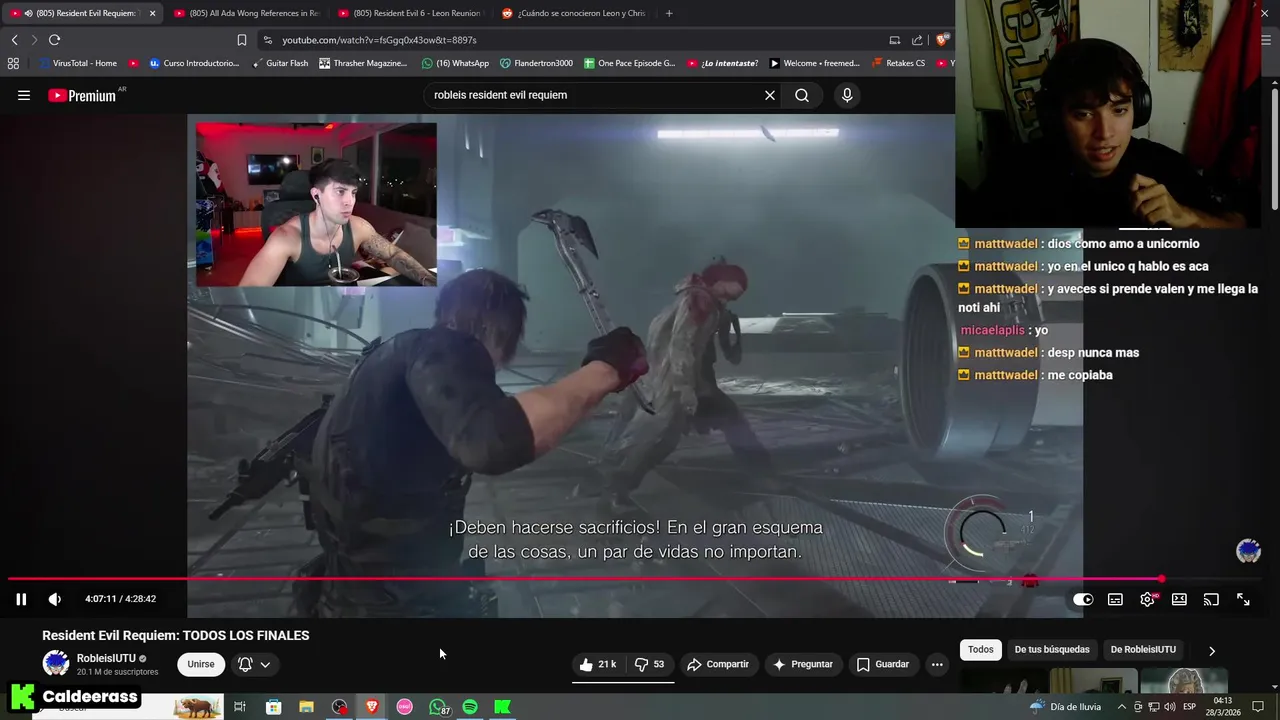Image resolution: width=1280 pixels, height=720 pixels.
Task: Start voice search with the microphone
Action: point(847,95)
